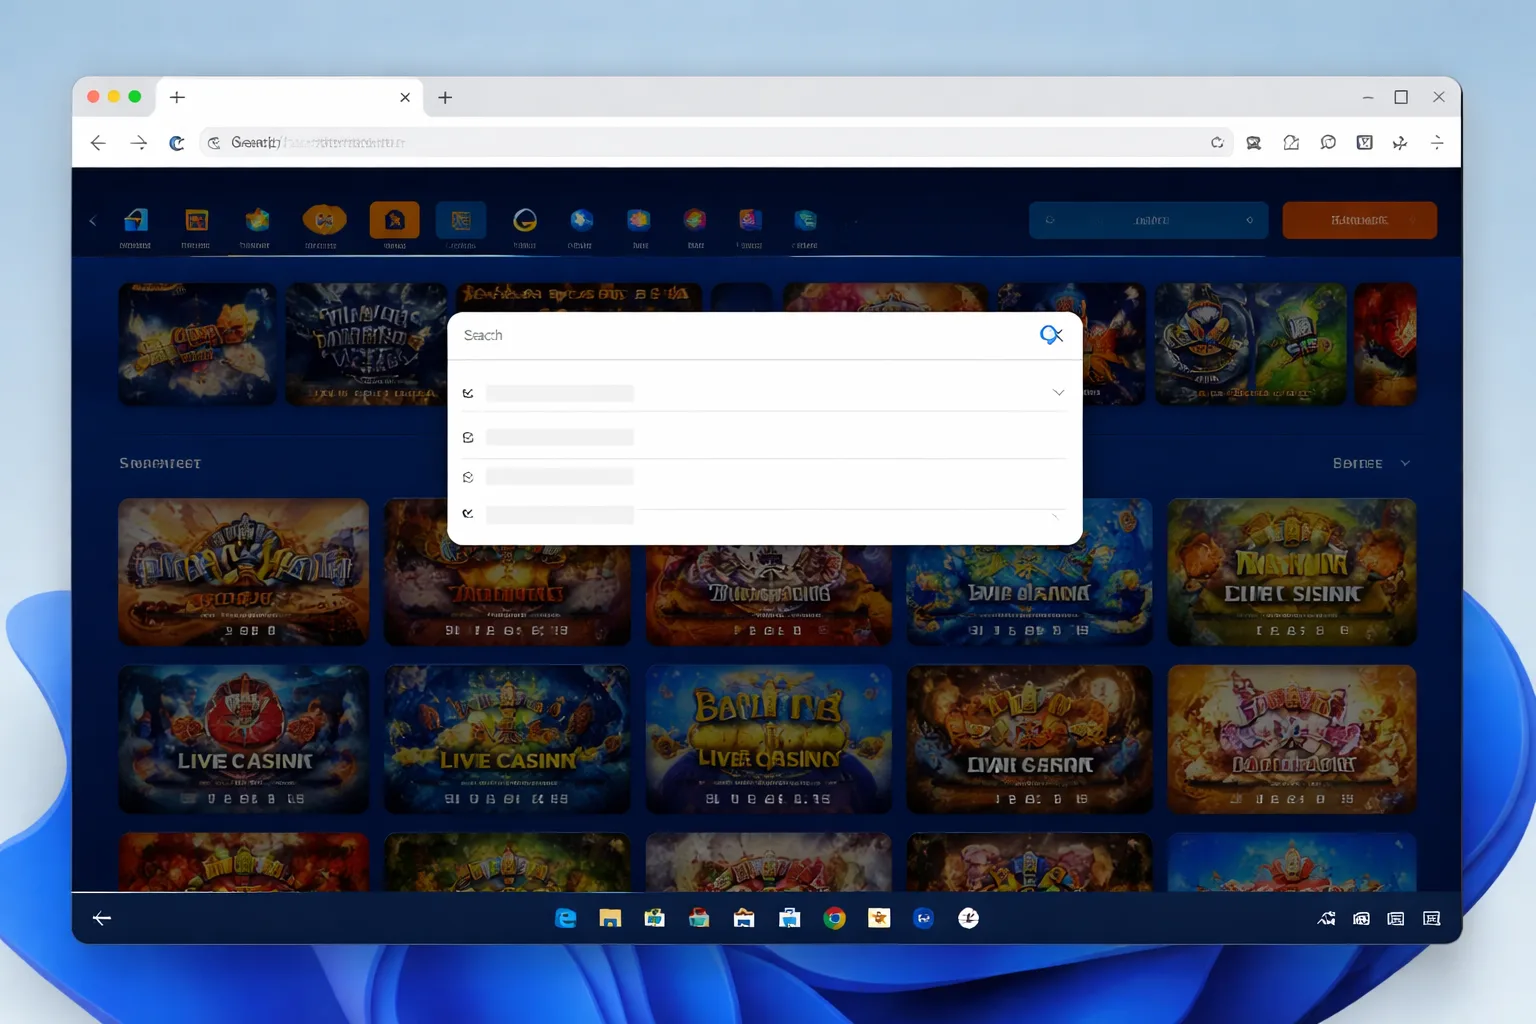Click the speech bubble icon in browser toolbar
The image size is (1536, 1024).
(x=1328, y=143)
